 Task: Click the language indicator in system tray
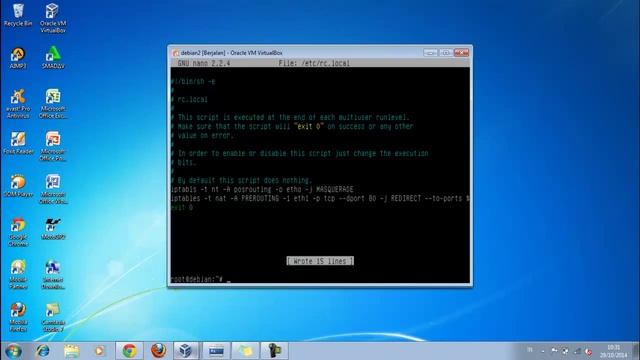(x=530, y=350)
